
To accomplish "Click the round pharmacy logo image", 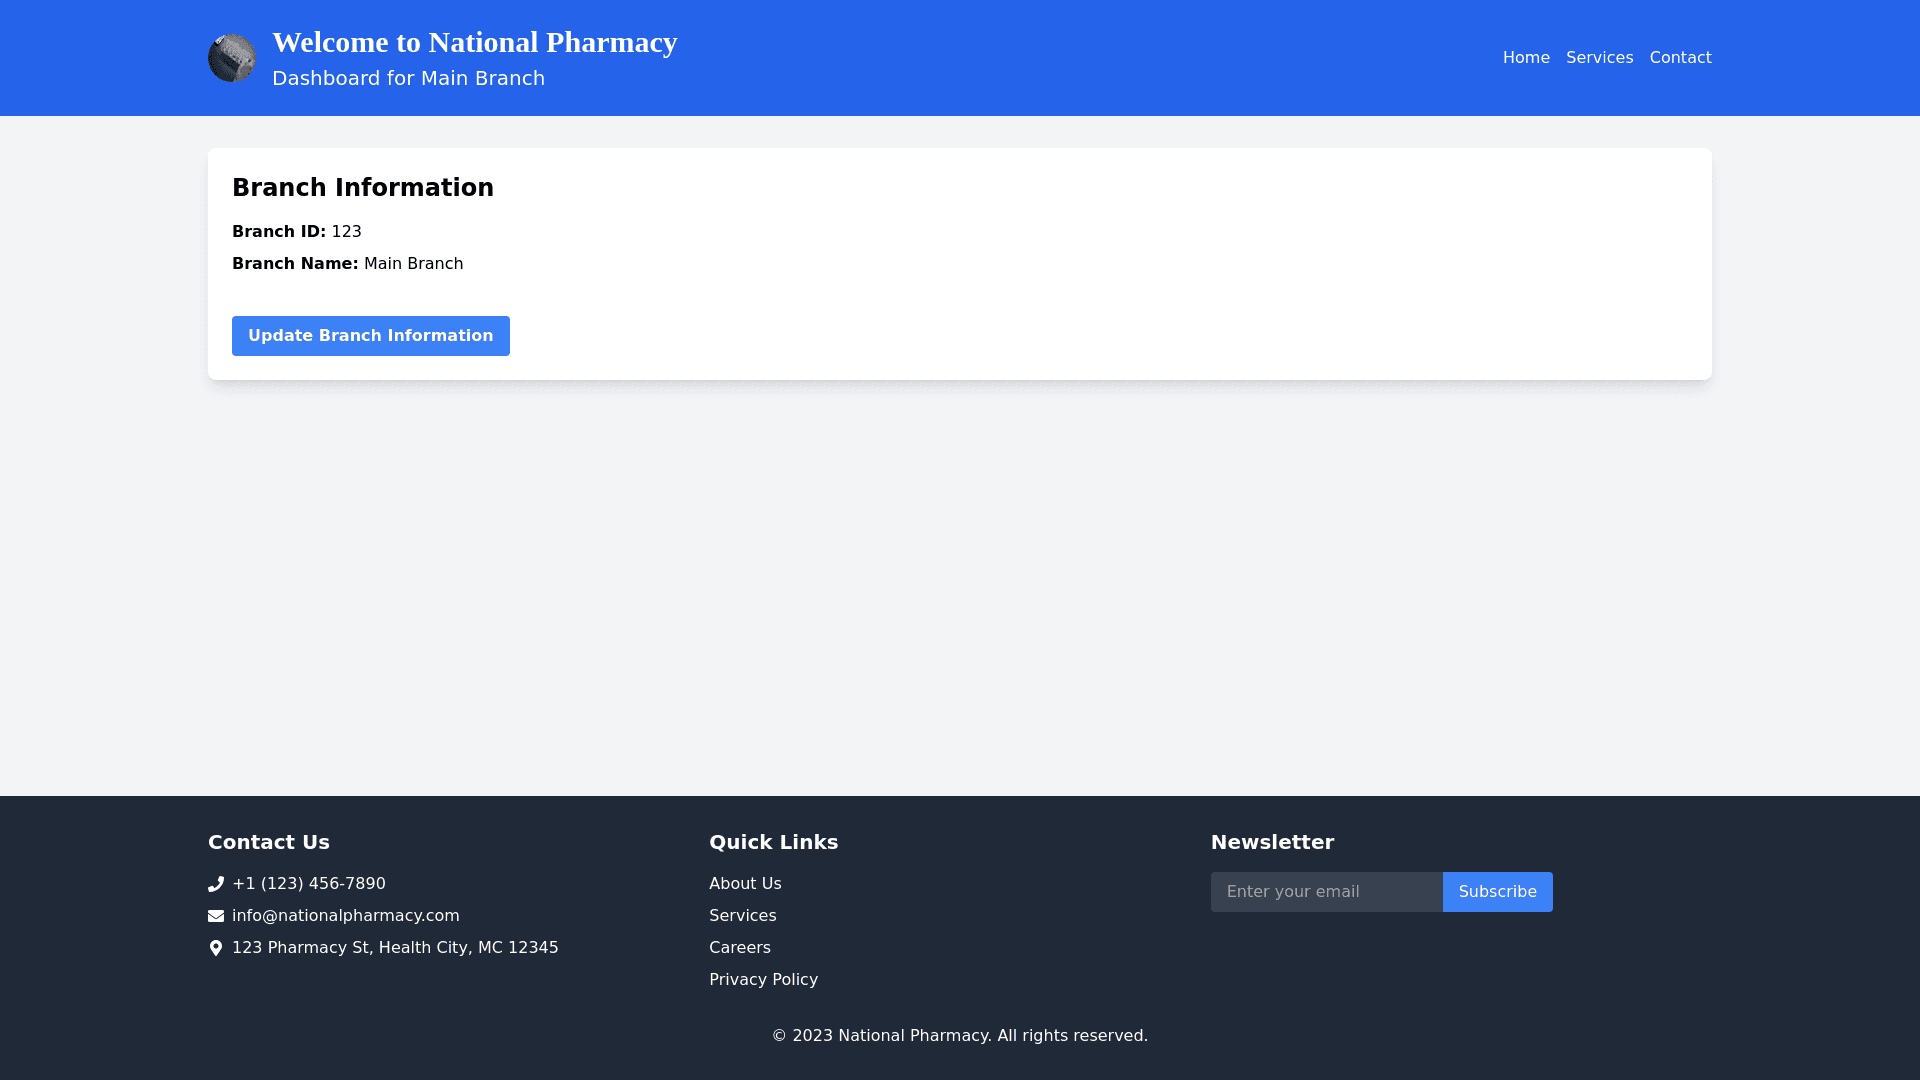I will click(x=232, y=58).
